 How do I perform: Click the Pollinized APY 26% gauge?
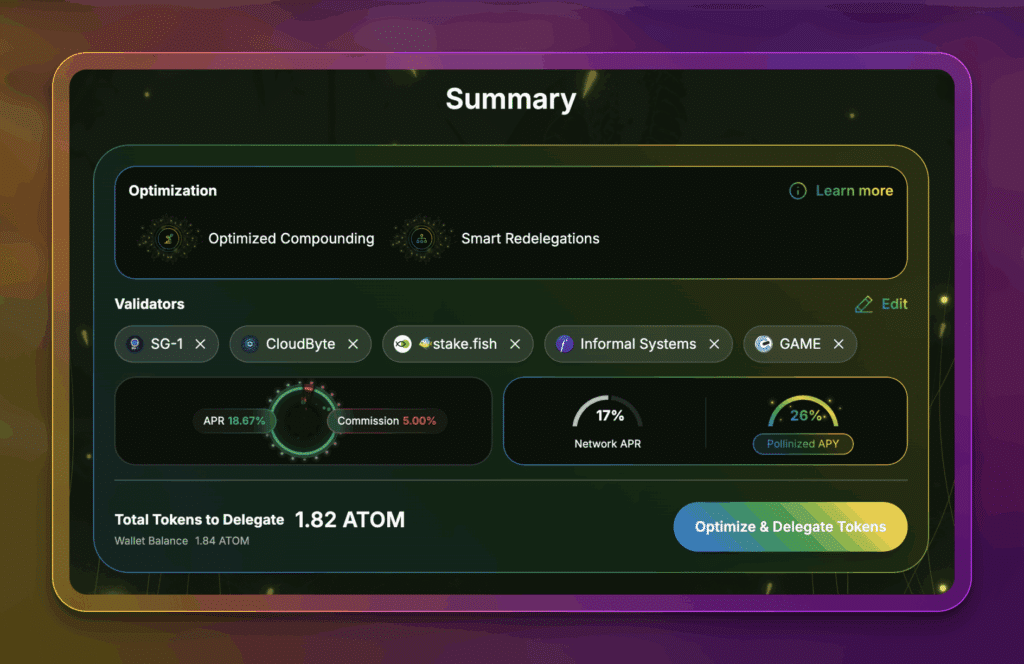[x=804, y=414]
